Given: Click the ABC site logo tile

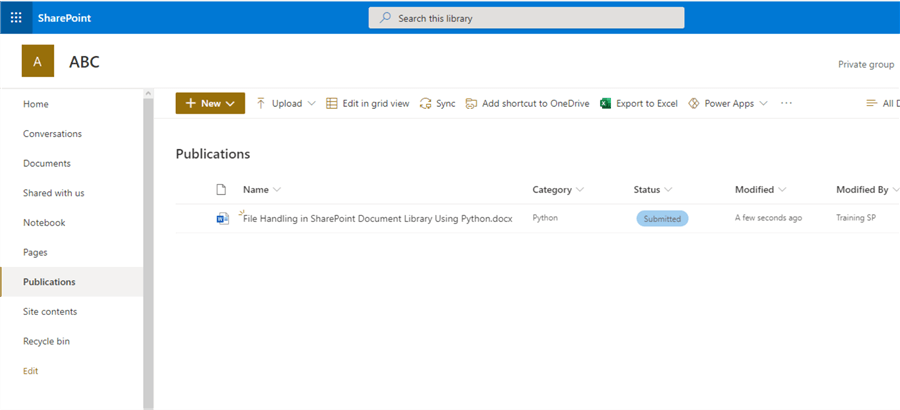Looking at the screenshot, I should point(37,62).
